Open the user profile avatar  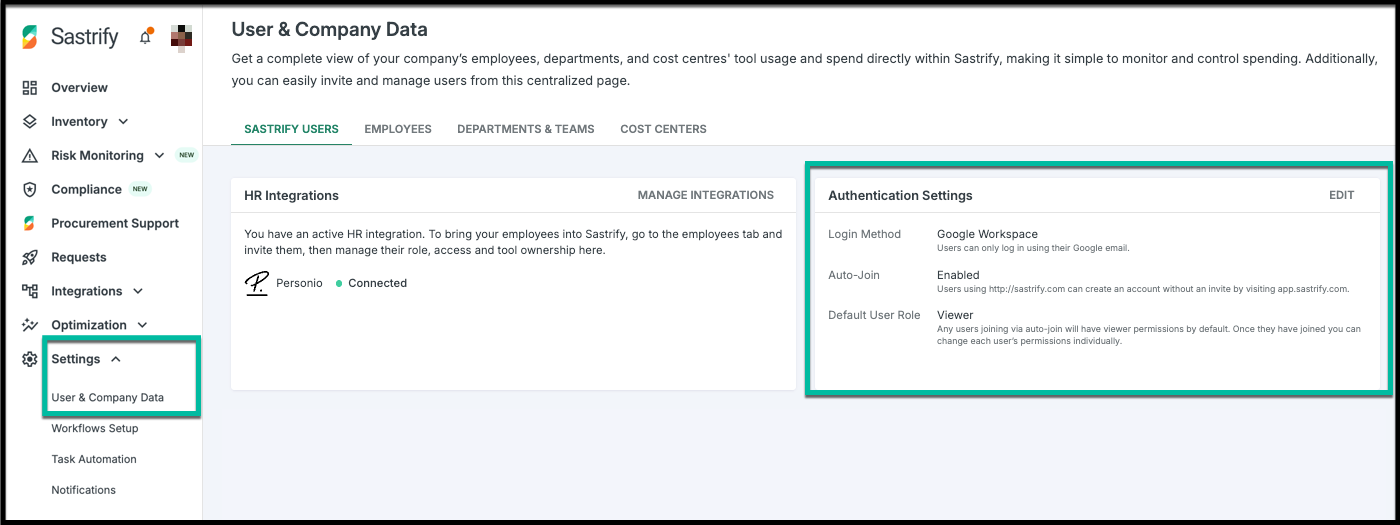click(181, 37)
